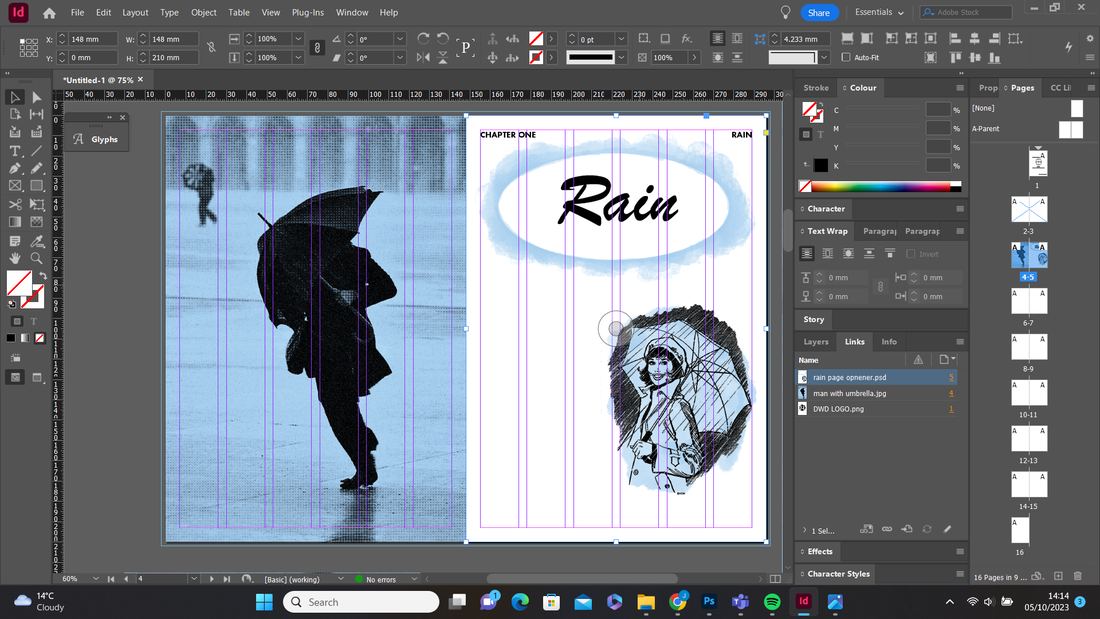Click Edit Original pencil icon
1100x619 pixels.
pos(947,529)
